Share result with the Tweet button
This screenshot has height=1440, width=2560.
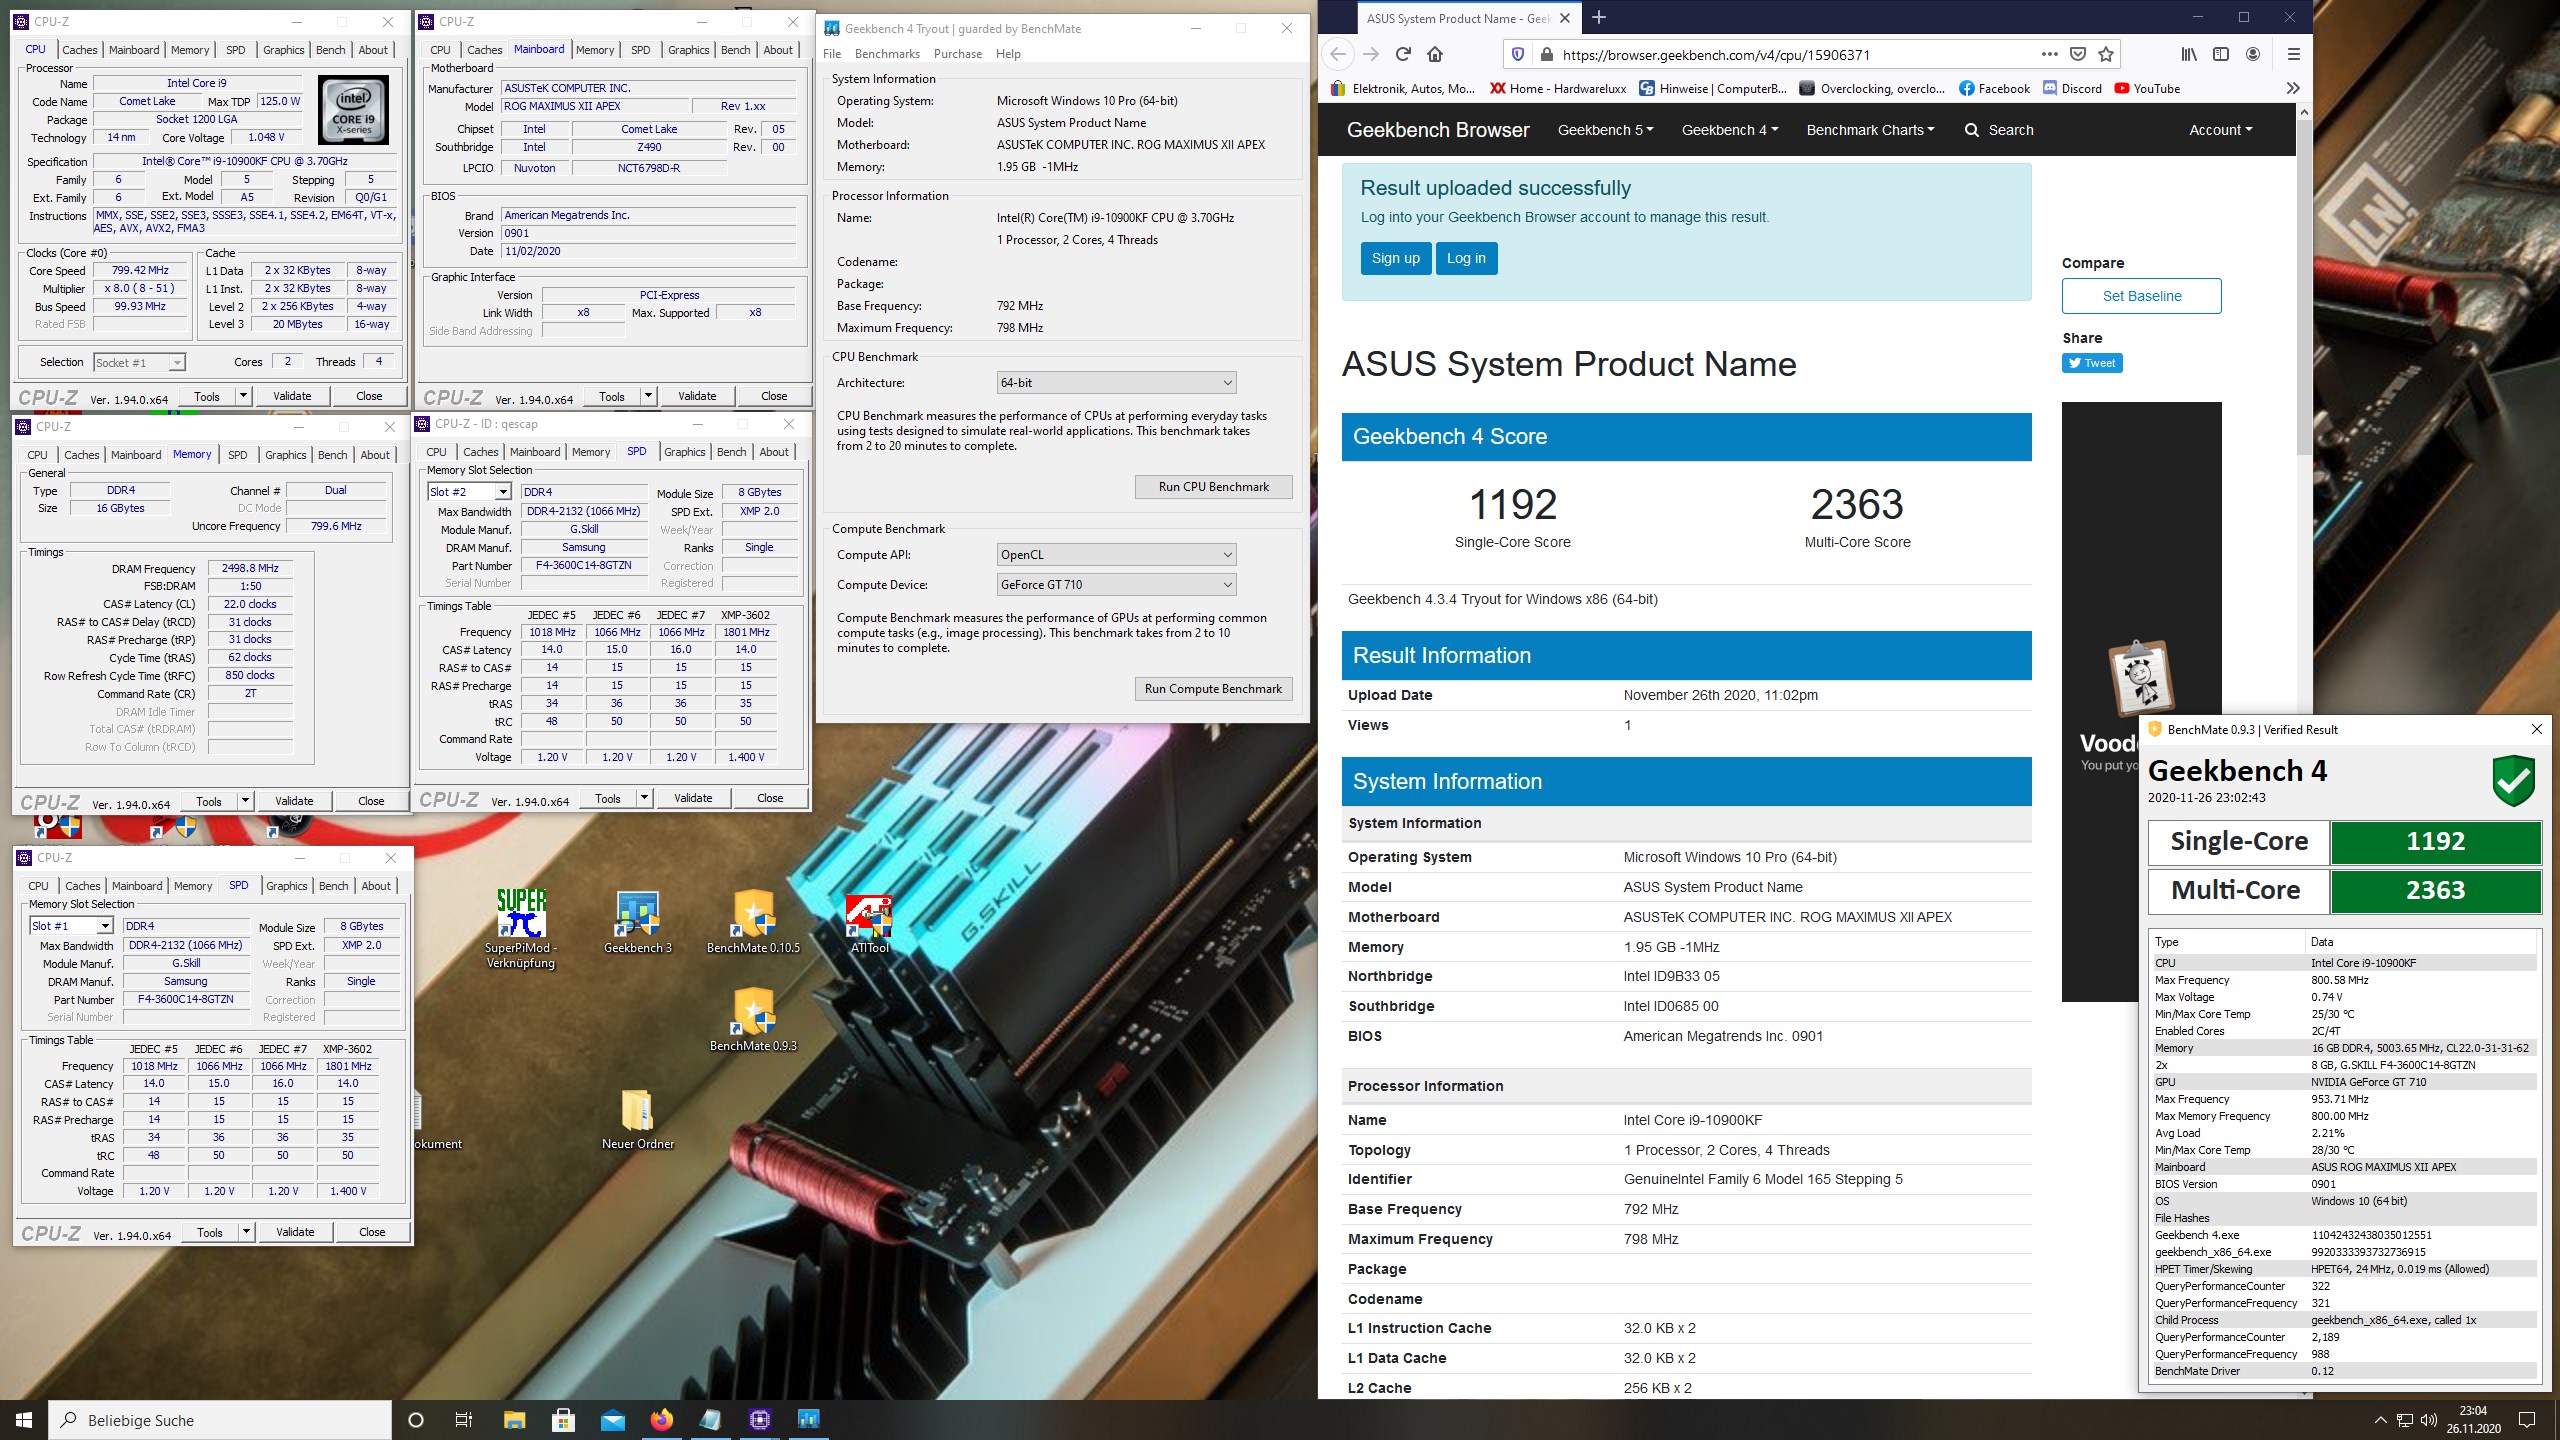coord(2092,363)
